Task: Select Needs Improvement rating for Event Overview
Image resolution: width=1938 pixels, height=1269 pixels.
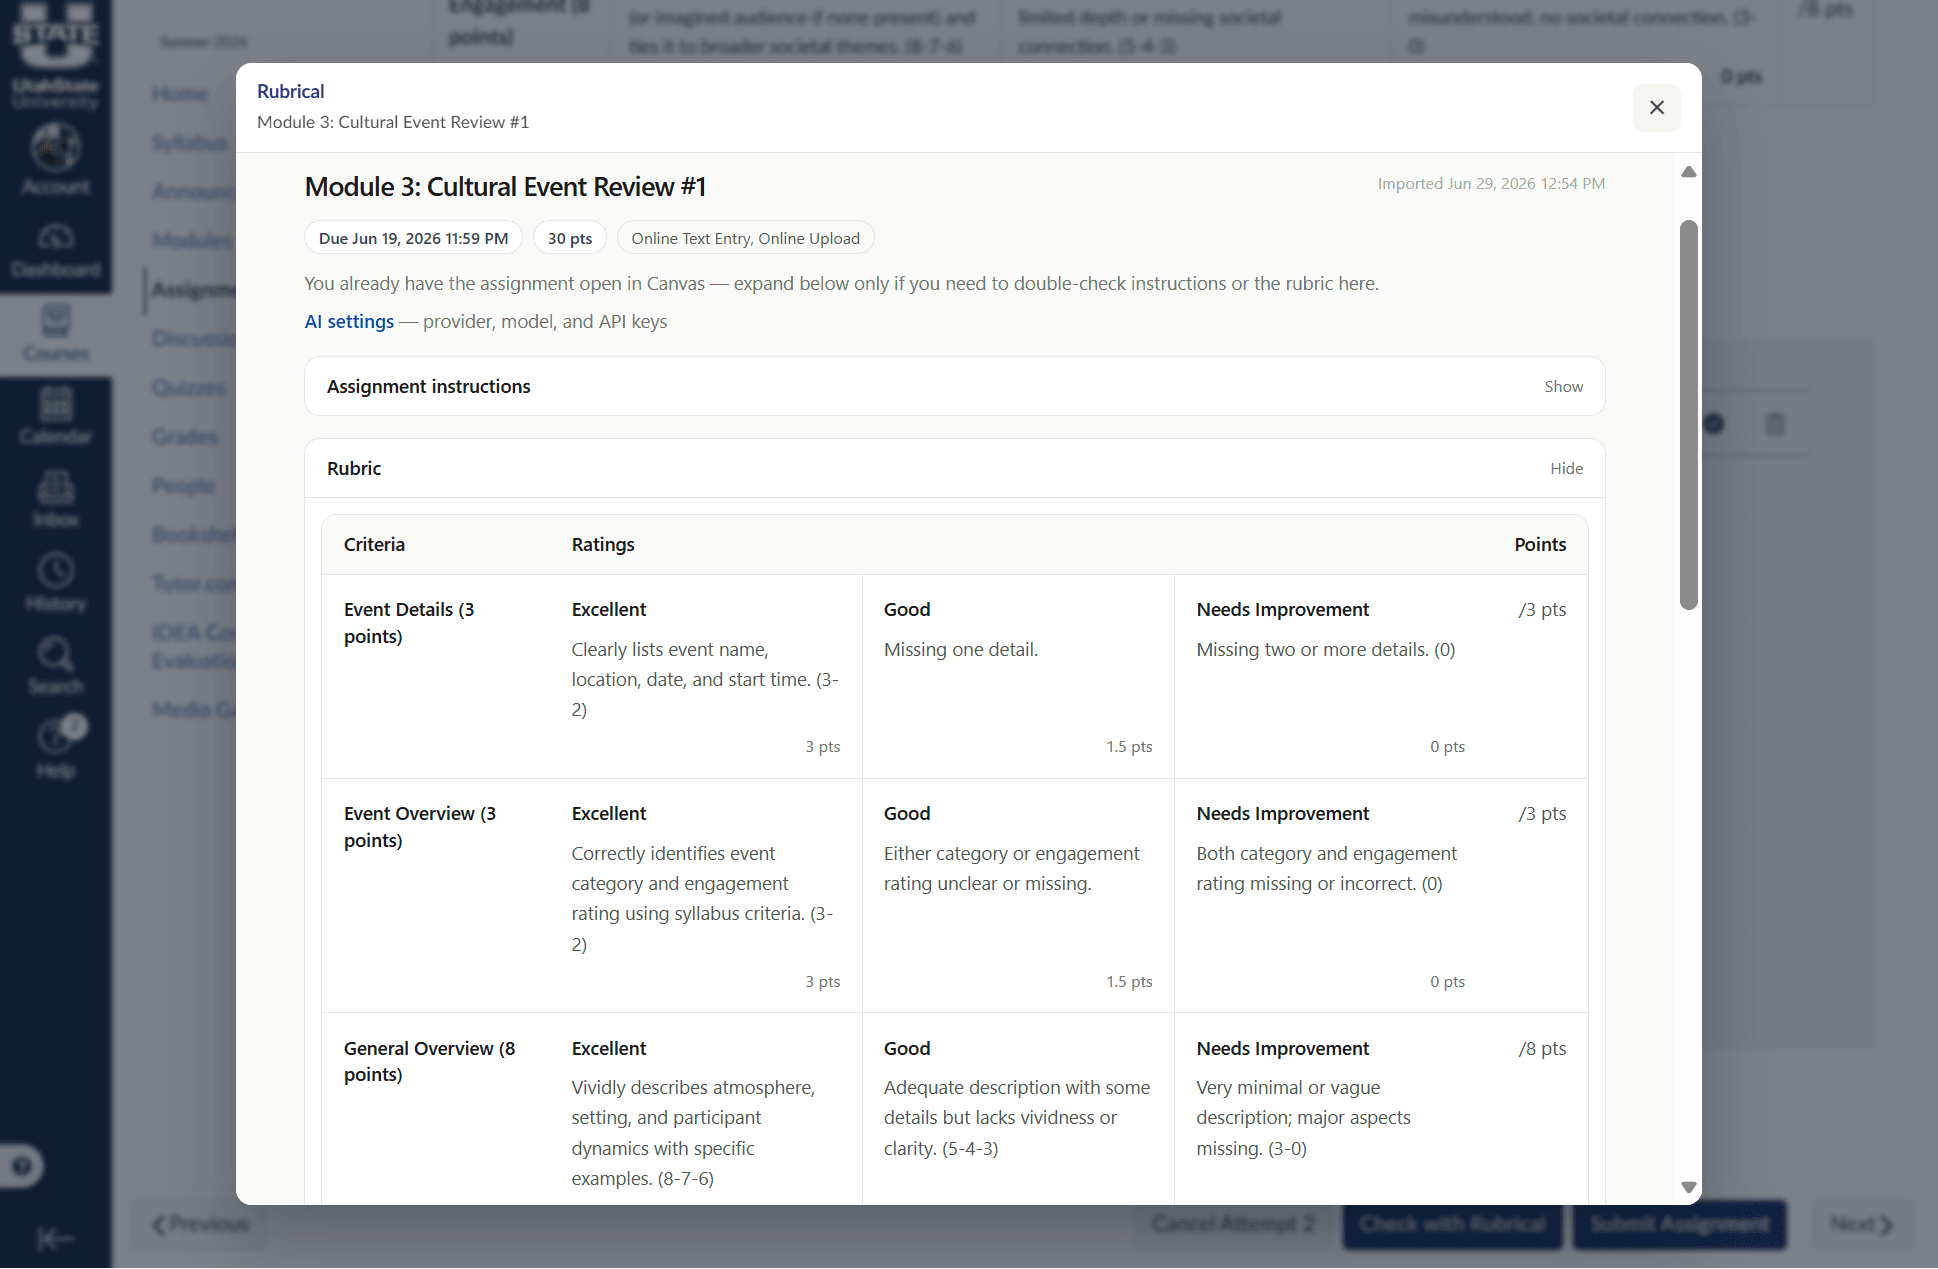Action: tap(1330, 896)
